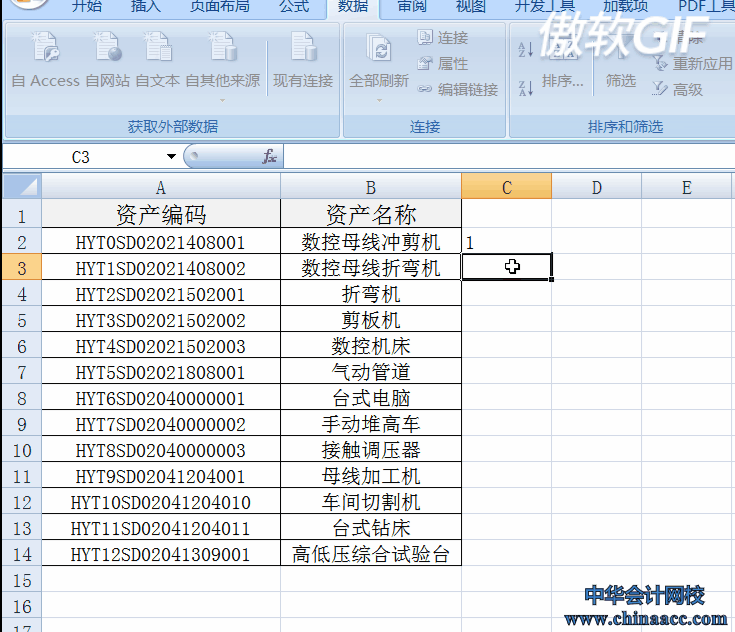Open Connections (连接) in the ribbon
The width and height of the screenshot is (735, 632).
442,38
